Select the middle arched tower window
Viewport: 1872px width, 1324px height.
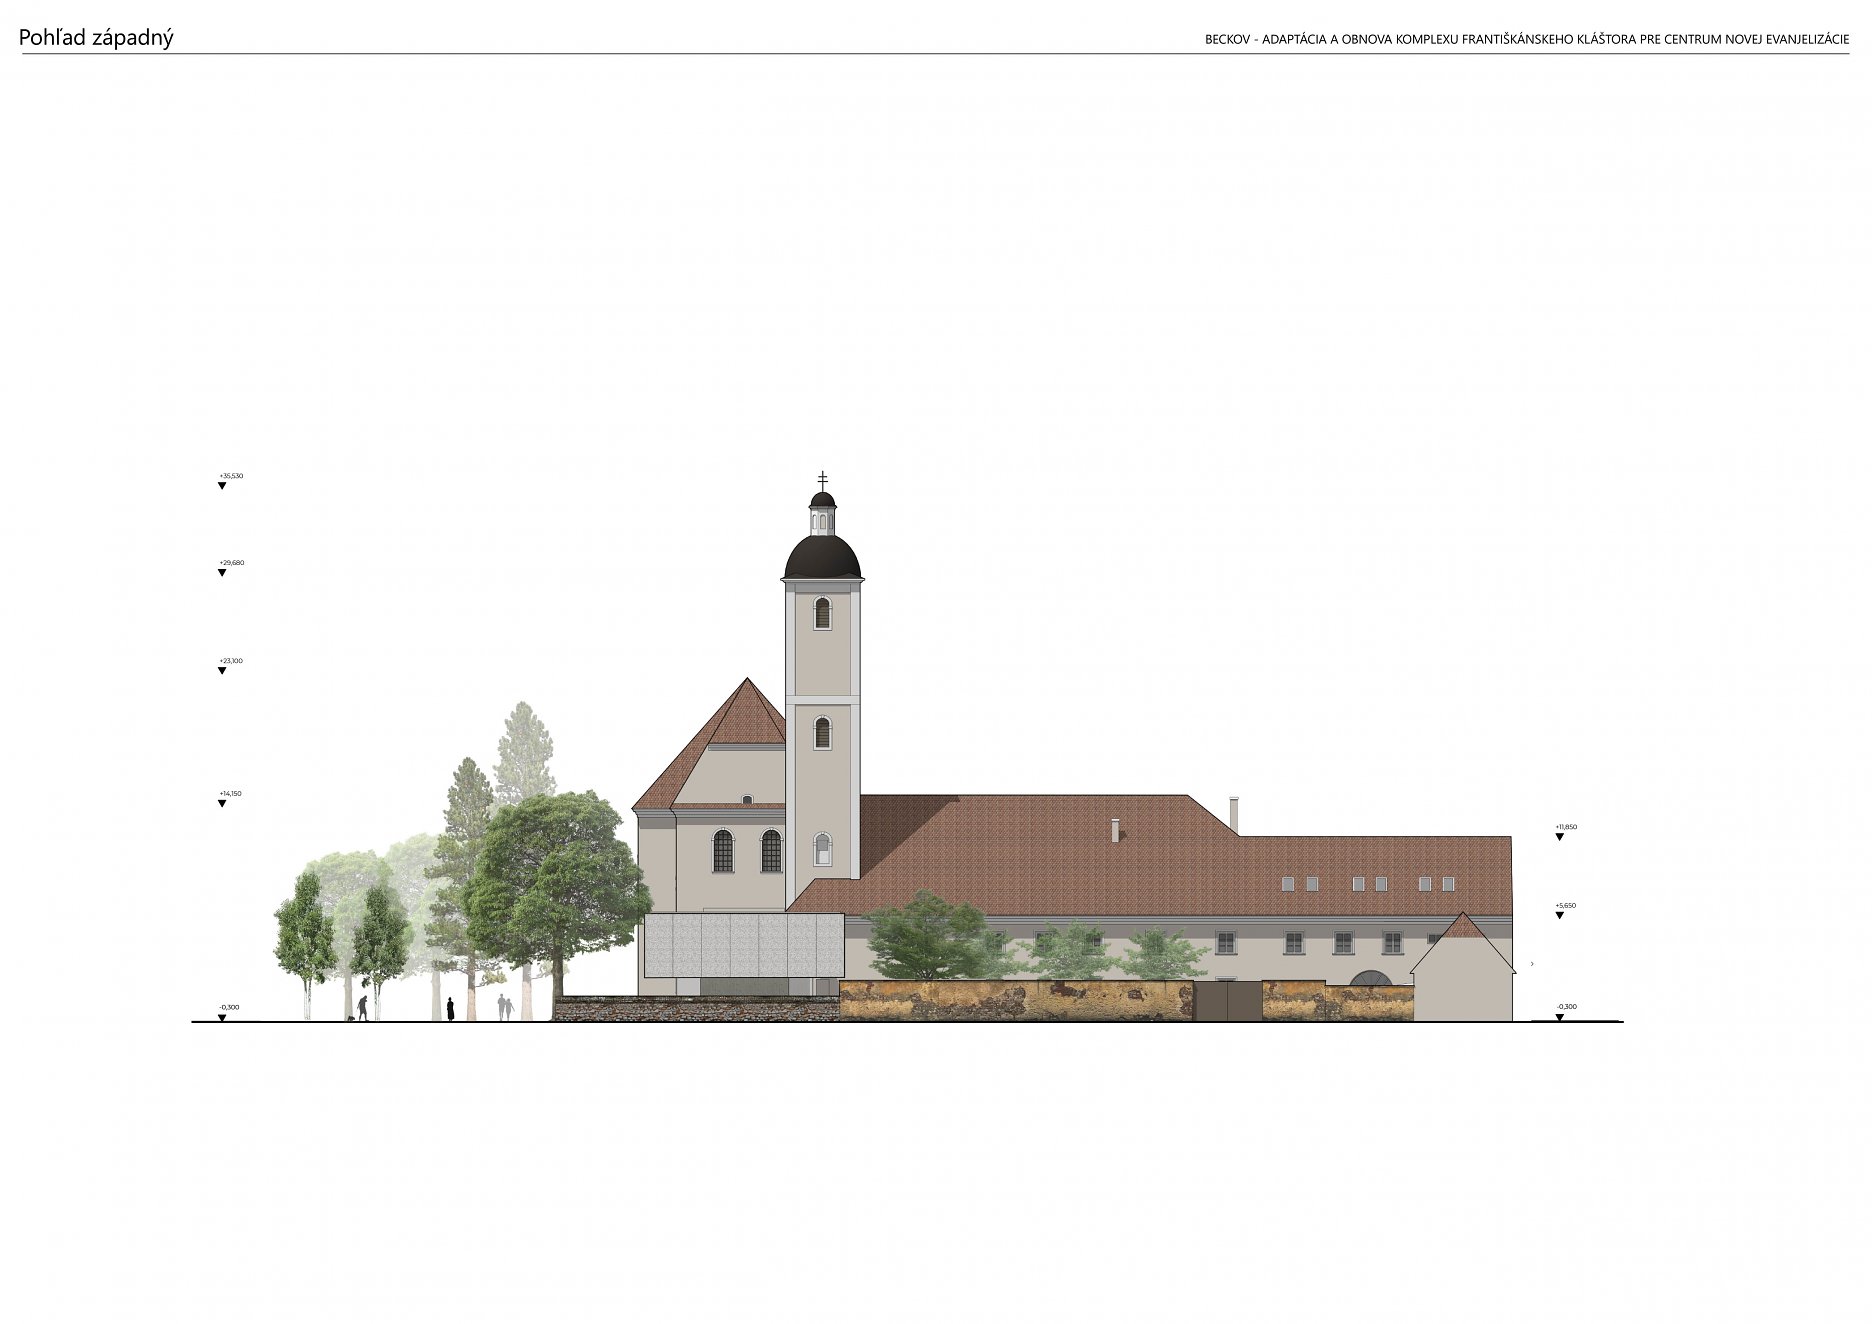(x=822, y=733)
